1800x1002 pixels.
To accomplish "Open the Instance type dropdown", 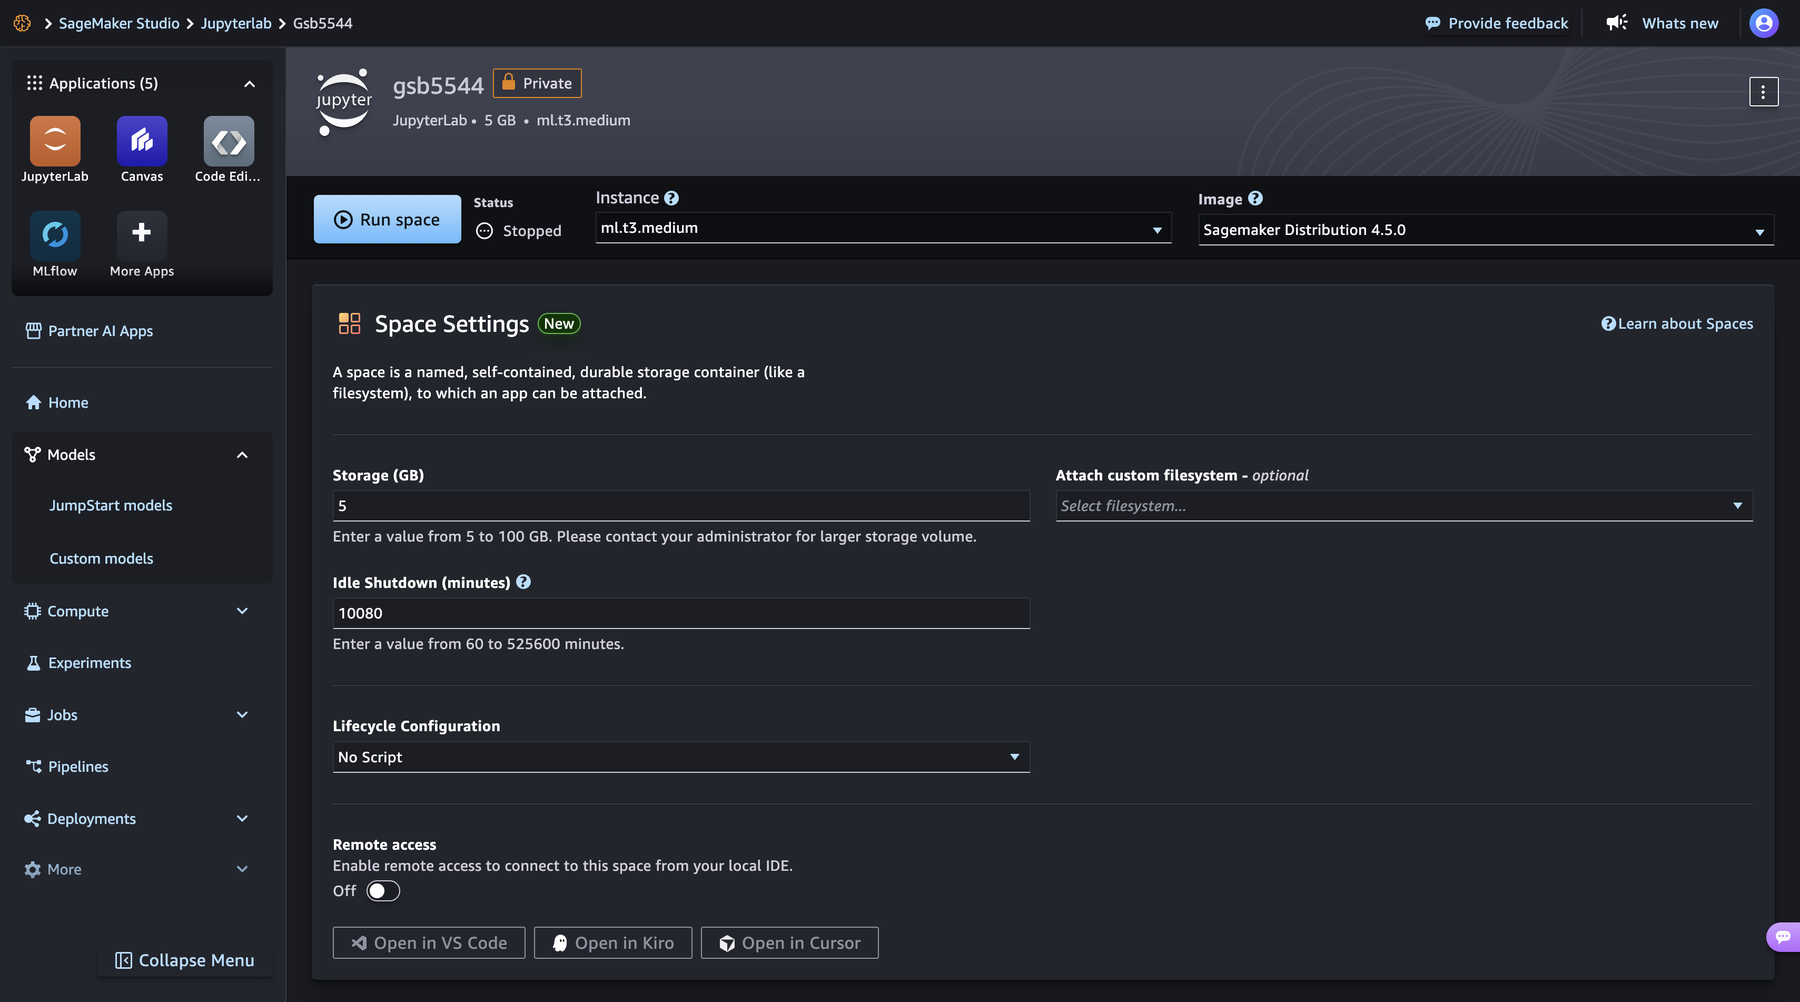I will click(x=883, y=228).
